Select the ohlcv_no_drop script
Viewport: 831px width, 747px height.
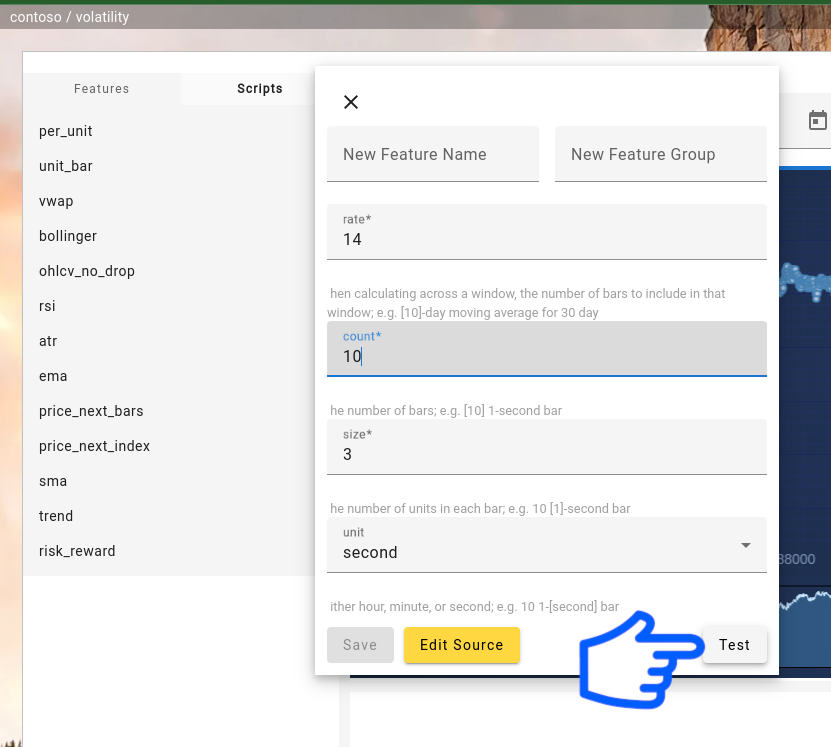coord(87,271)
